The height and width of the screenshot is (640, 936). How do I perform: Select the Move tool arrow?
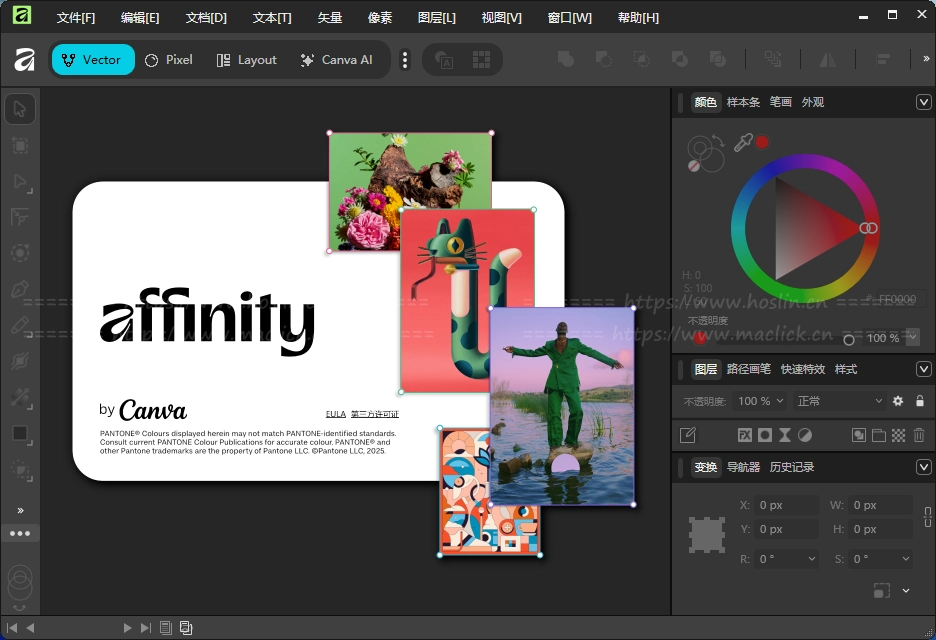(20, 109)
